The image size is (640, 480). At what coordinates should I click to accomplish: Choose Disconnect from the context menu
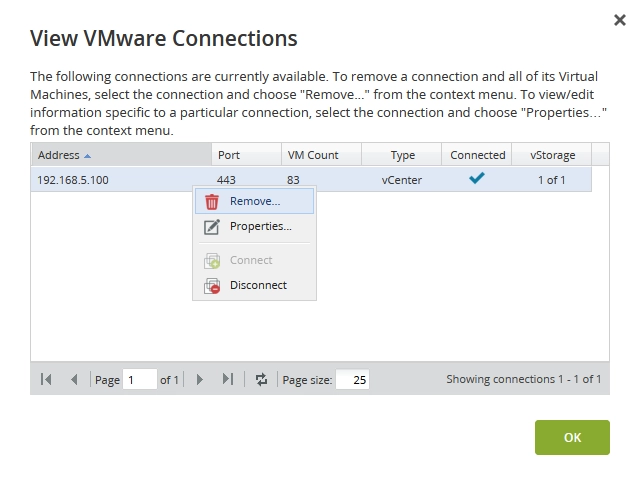tap(254, 285)
